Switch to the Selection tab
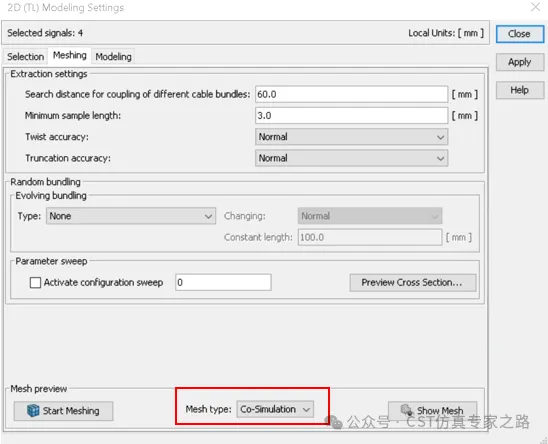548x444 pixels. click(x=26, y=57)
